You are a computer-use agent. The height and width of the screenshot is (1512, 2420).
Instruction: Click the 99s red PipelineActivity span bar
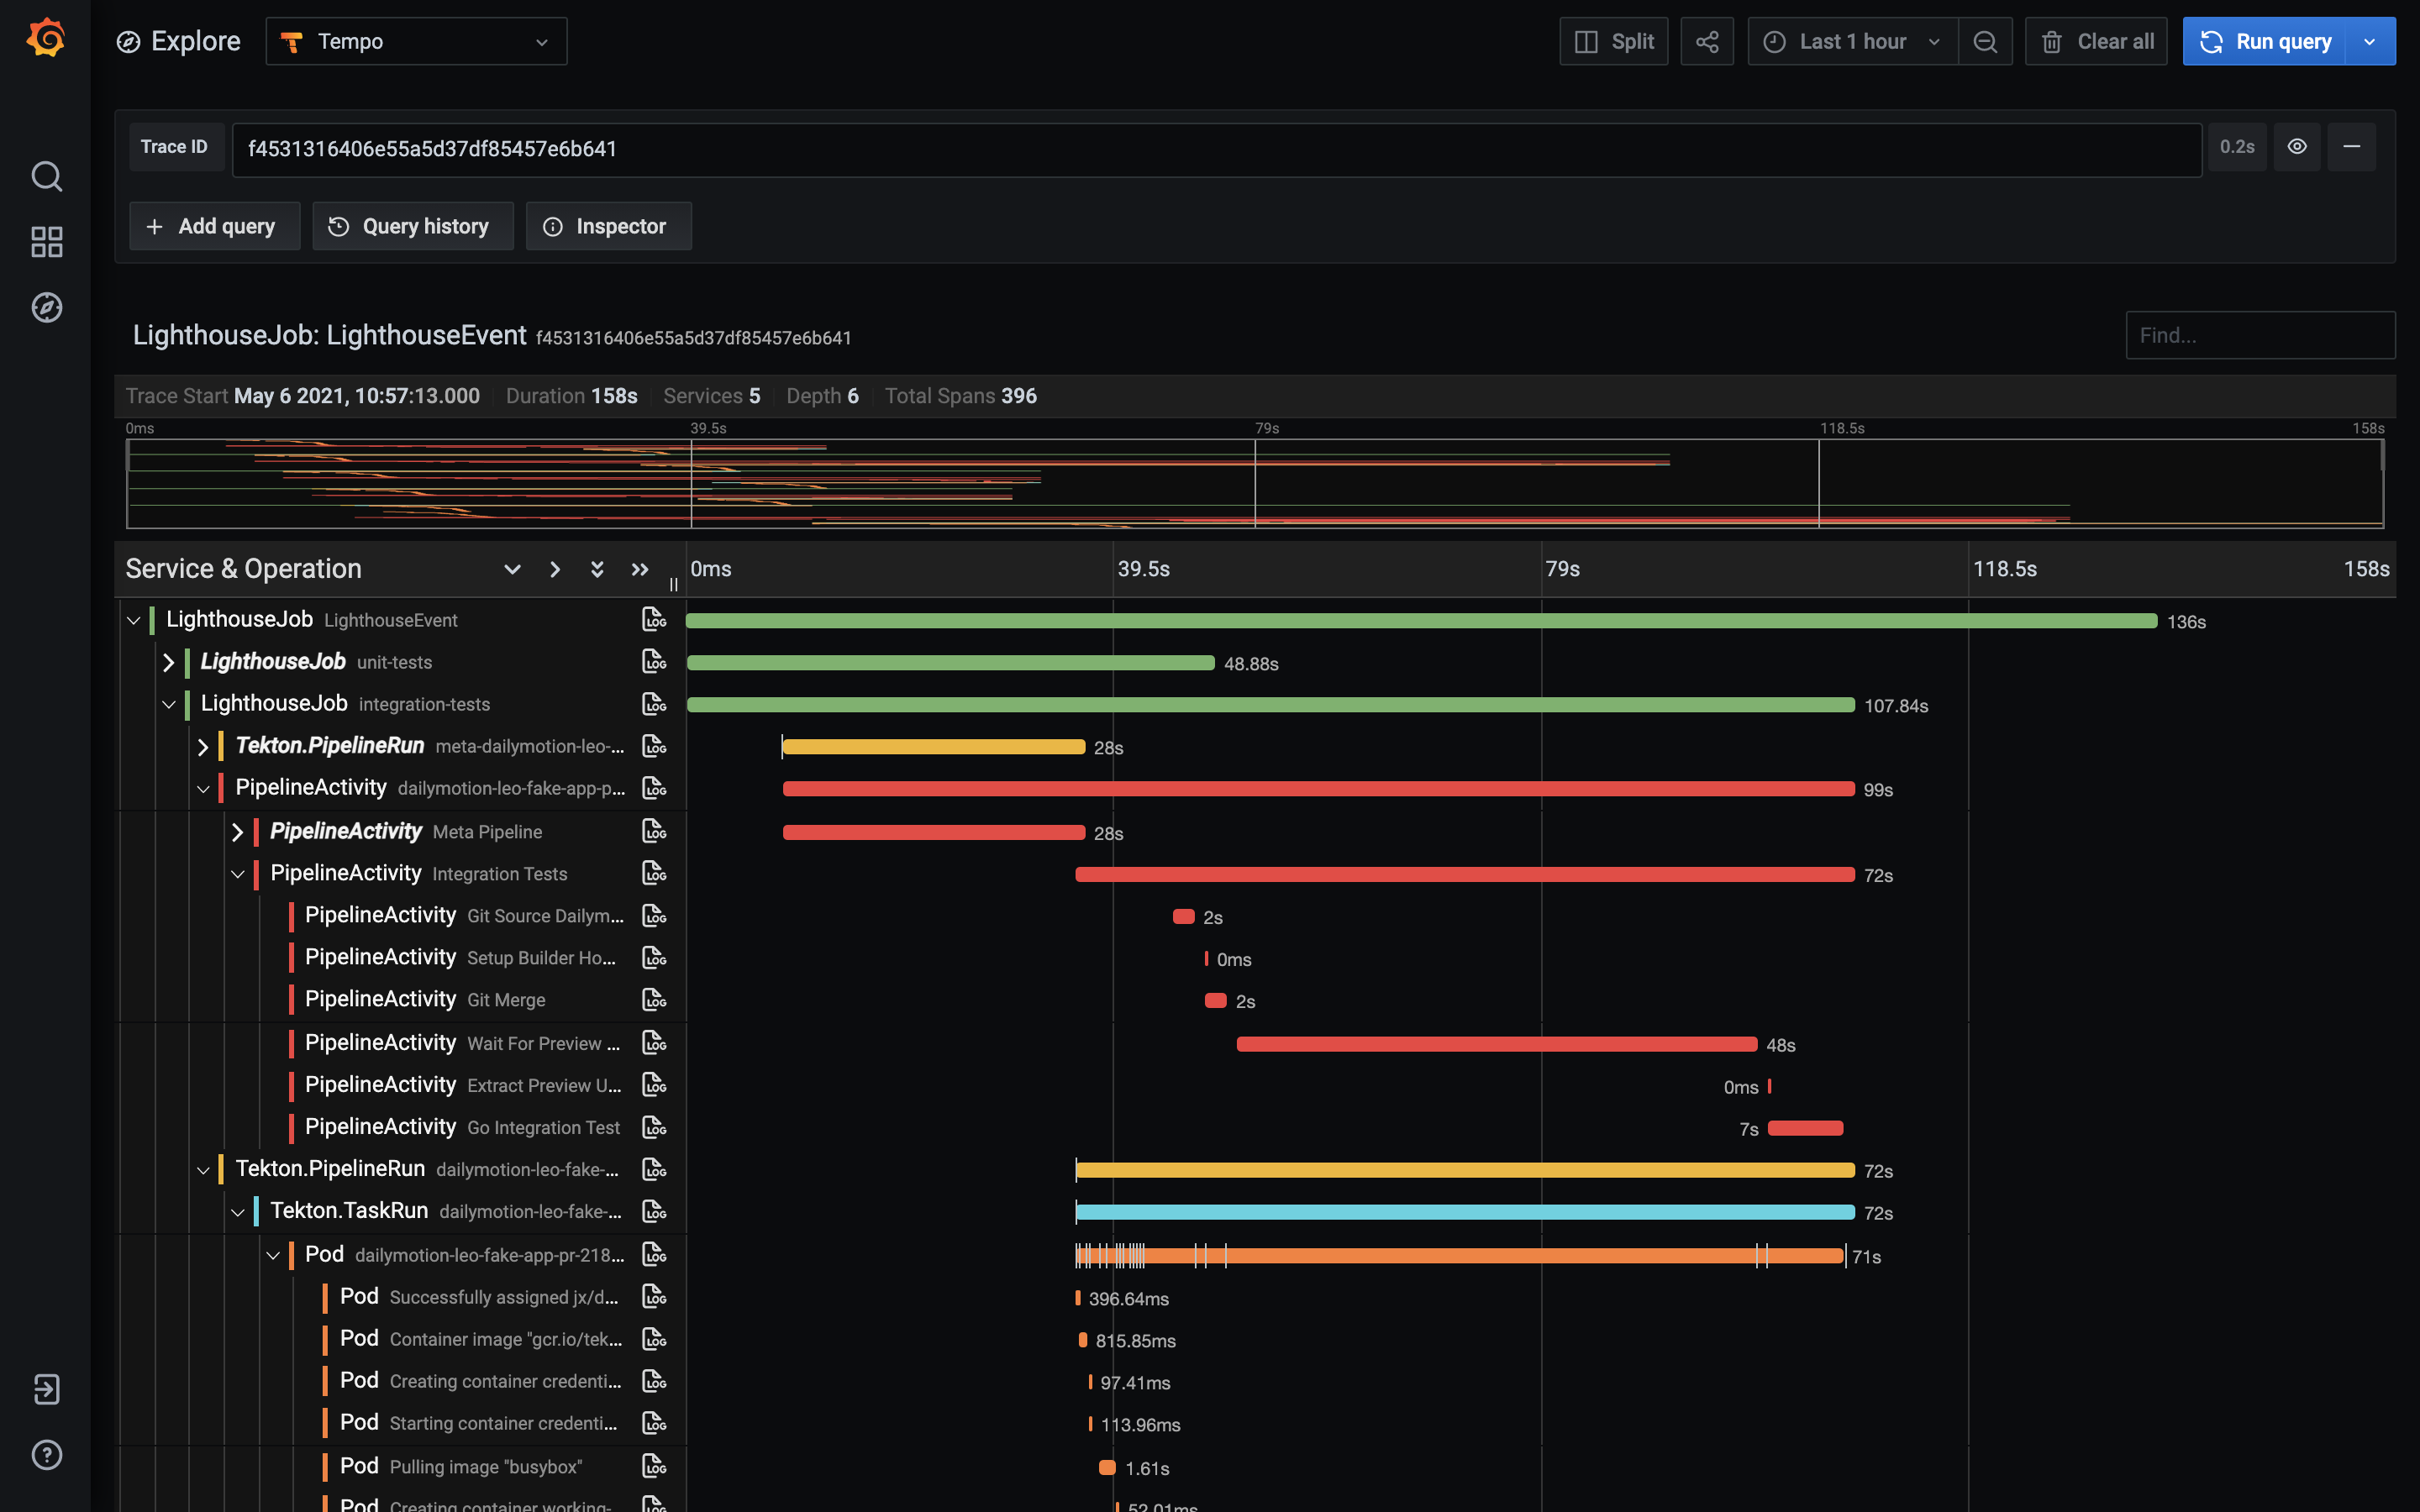point(1318,789)
